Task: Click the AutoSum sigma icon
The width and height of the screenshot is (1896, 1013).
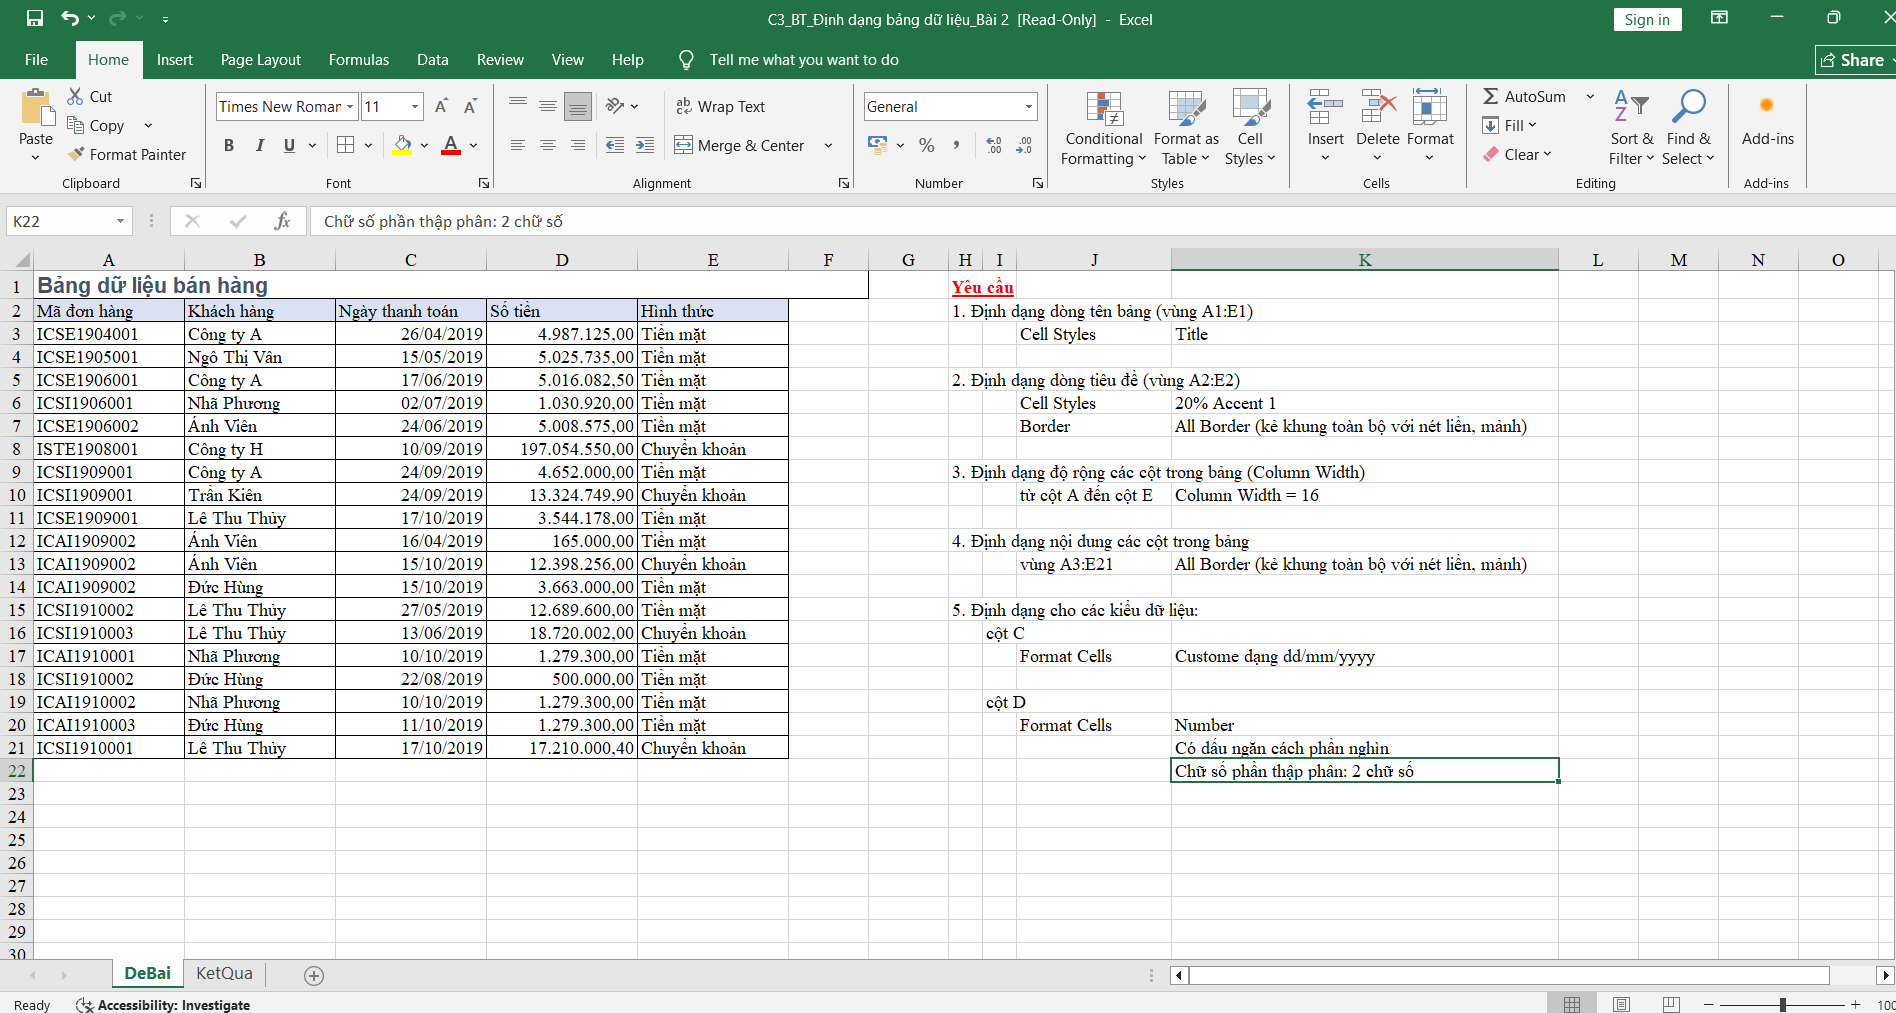Action: (1490, 96)
